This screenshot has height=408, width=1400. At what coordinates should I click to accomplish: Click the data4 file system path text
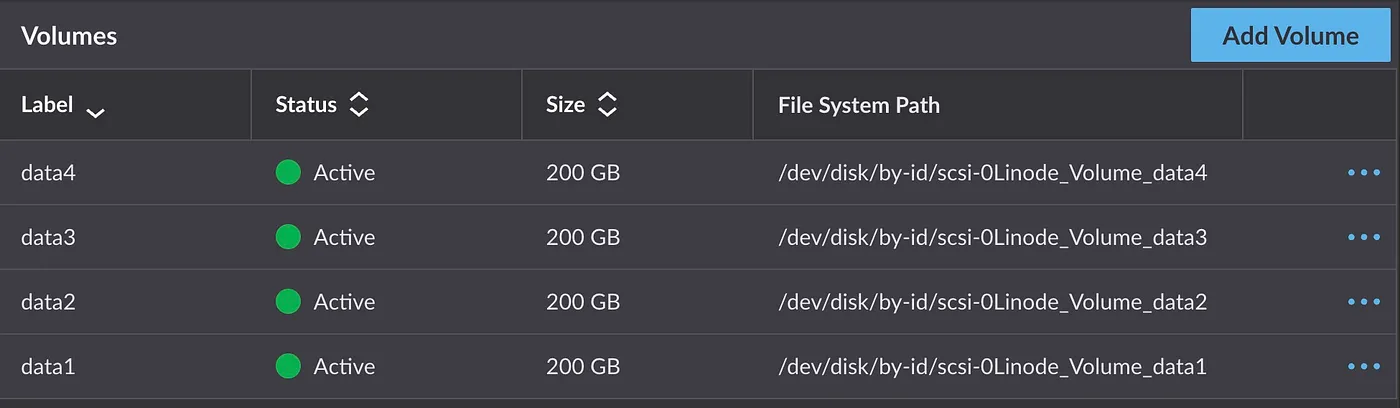click(993, 173)
